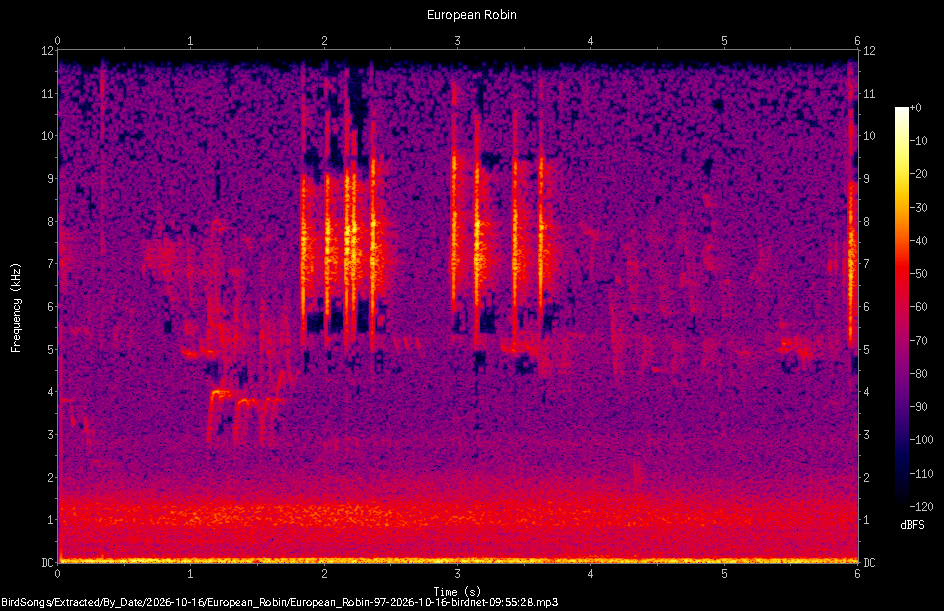Select the Frequency (kHz) axis label
The width and height of the screenshot is (944, 611).
[16, 308]
